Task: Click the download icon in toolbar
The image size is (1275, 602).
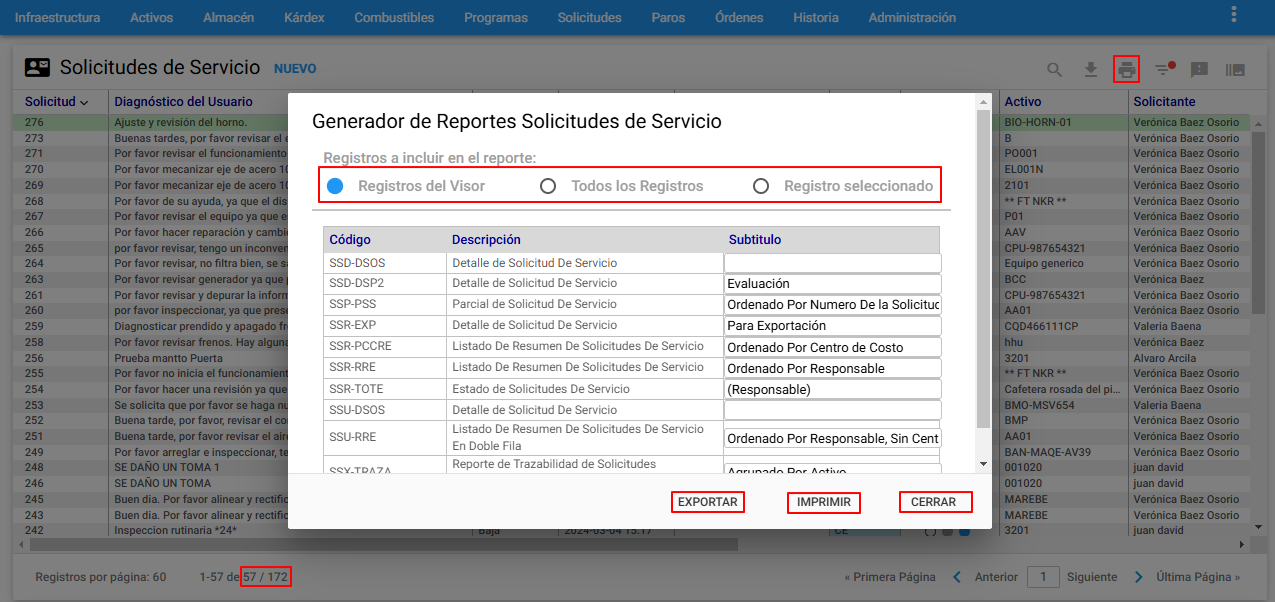Action: (1091, 70)
